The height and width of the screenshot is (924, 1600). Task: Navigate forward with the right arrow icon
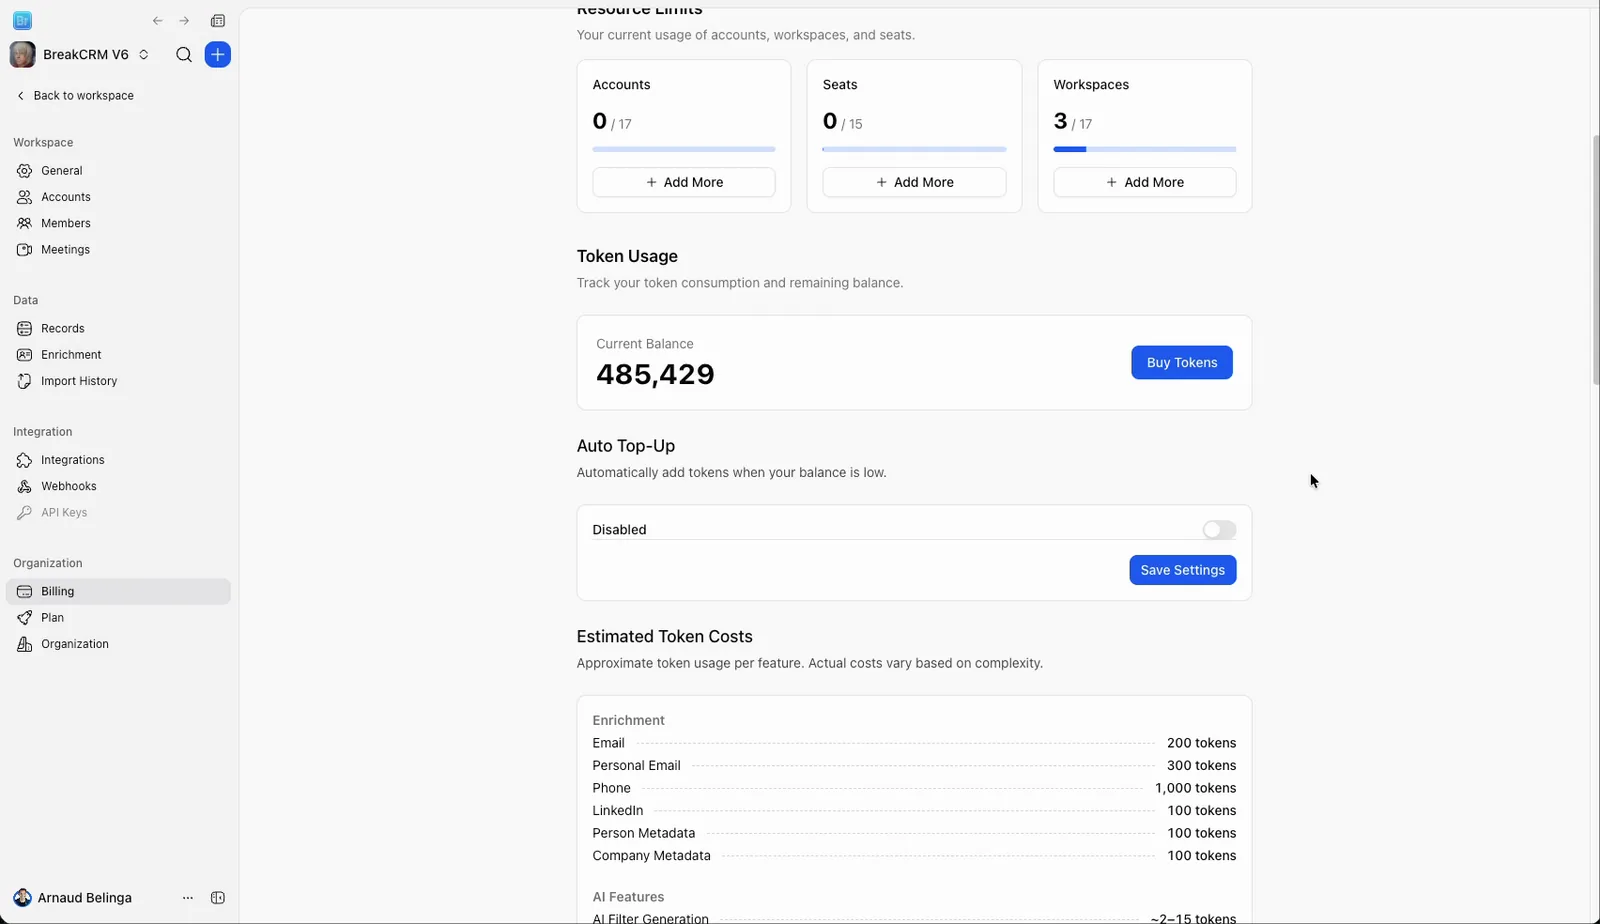coord(184,21)
